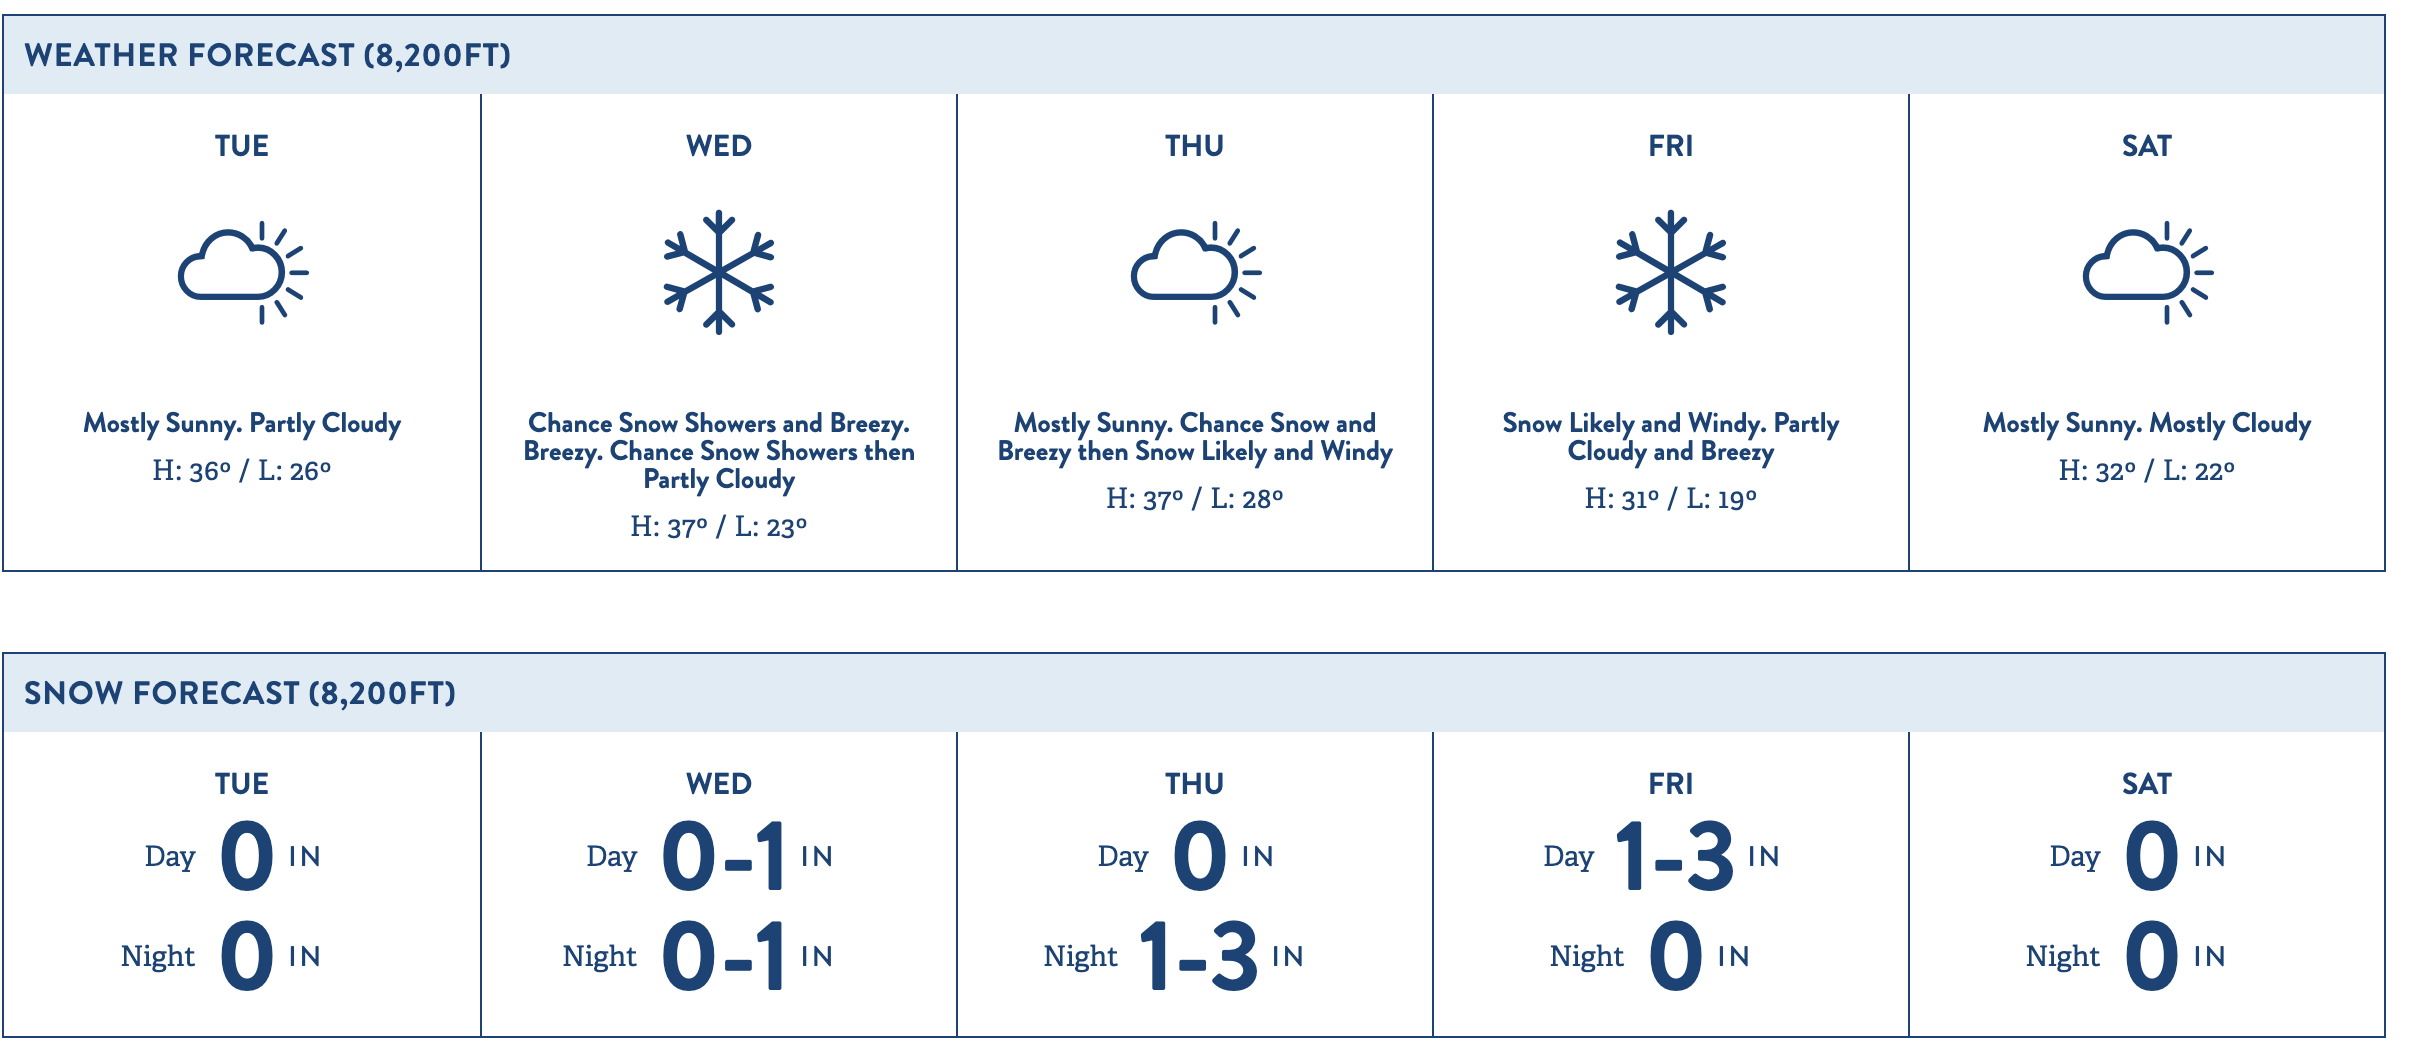Image resolution: width=2420 pixels, height=1050 pixels.
Task: Click the TUE label in weather forecast
Action: point(242,146)
